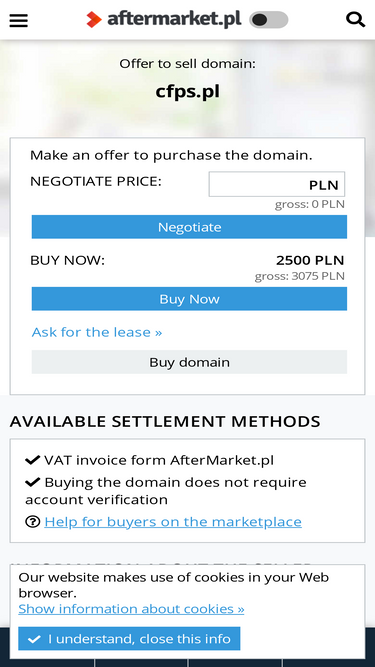375x667 pixels.
Task: Click the blue Negotiate button
Action: (x=189, y=227)
